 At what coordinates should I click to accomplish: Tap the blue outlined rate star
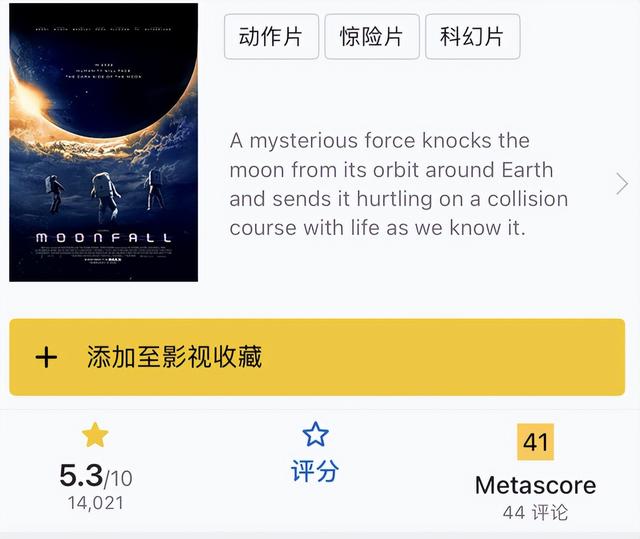316,434
